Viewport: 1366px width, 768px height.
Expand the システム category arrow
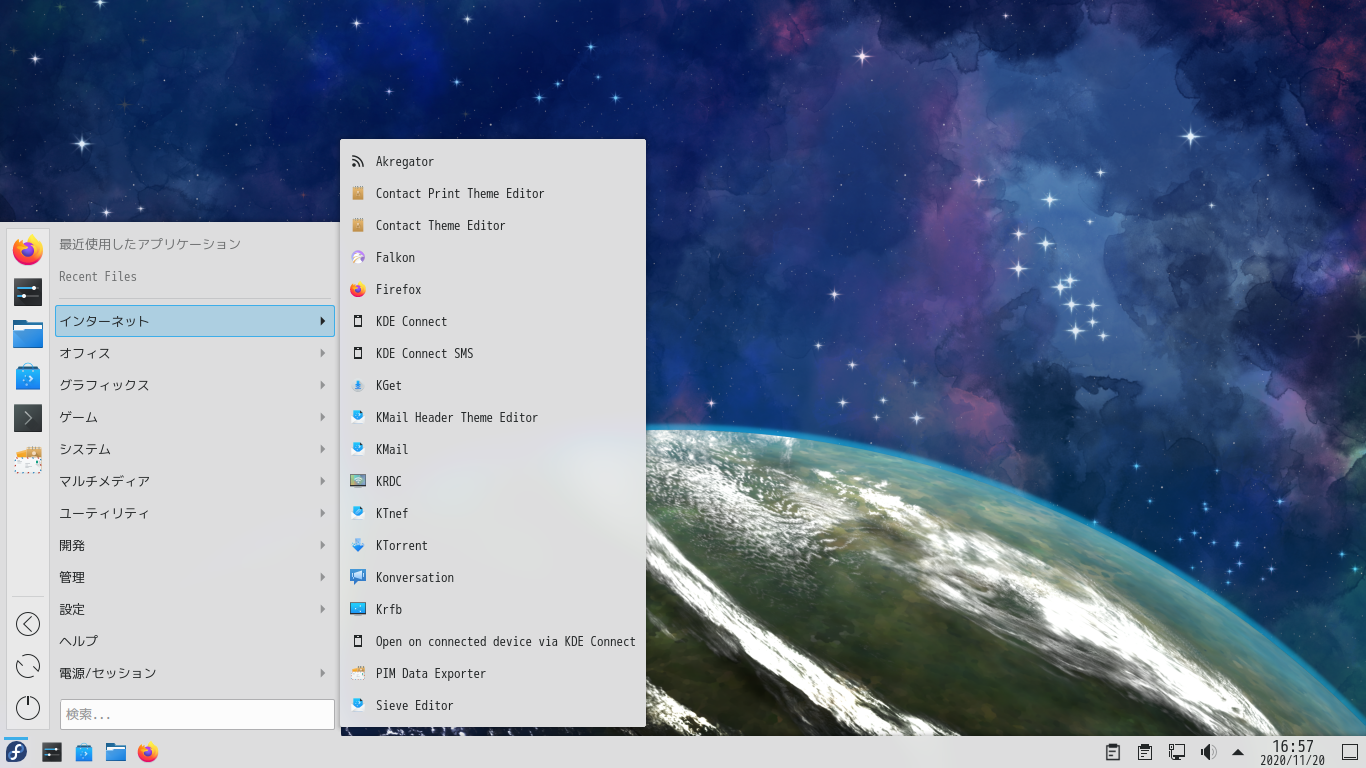pos(322,449)
